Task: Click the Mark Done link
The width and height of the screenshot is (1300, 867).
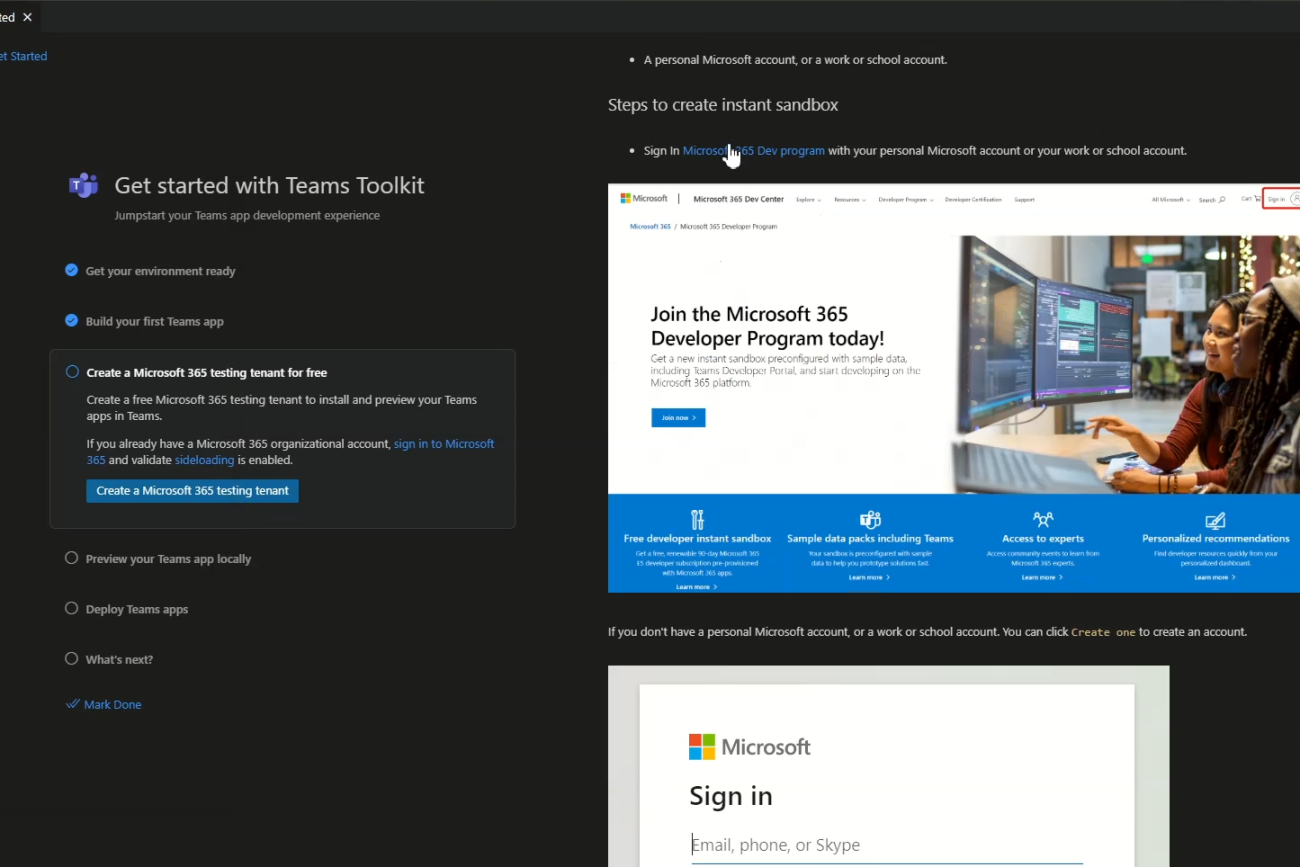Action: pyautogui.click(x=112, y=704)
